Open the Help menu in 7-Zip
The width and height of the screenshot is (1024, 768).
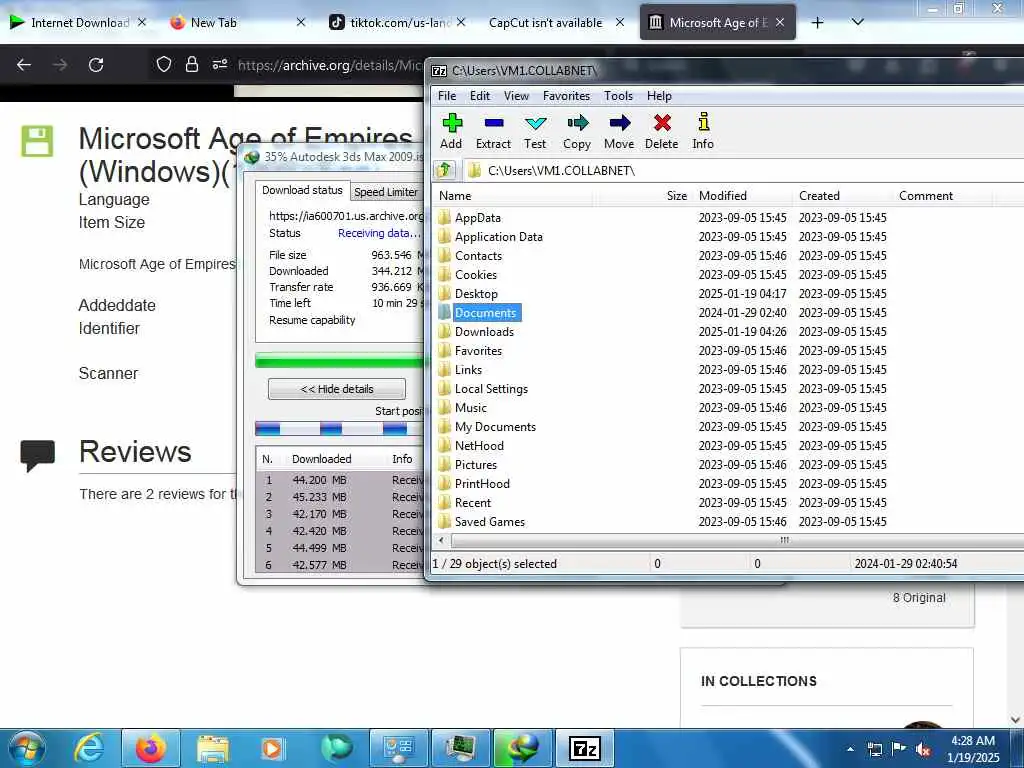pyautogui.click(x=659, y=96)
